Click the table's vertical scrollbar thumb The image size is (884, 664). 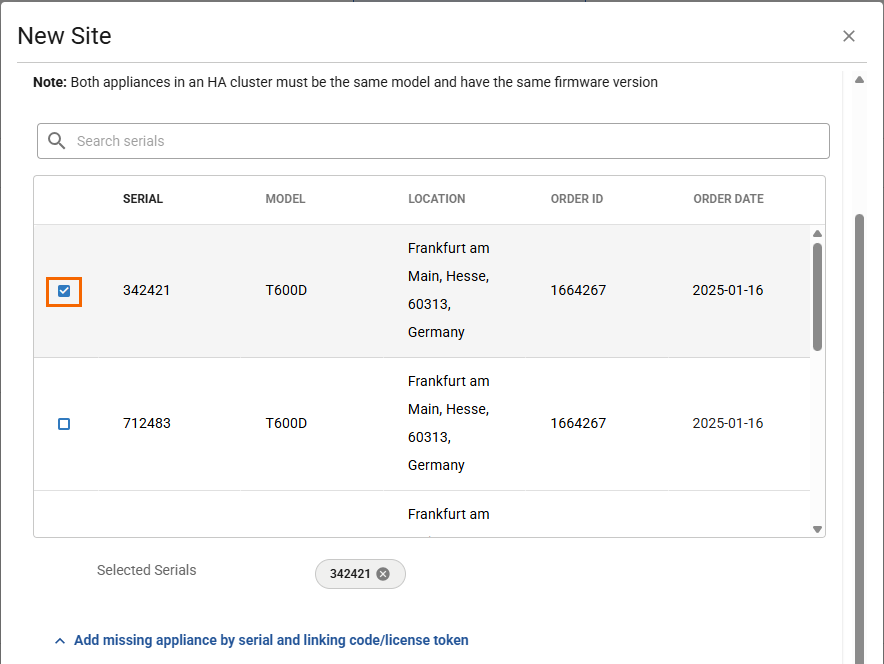(x=817, y=295)
